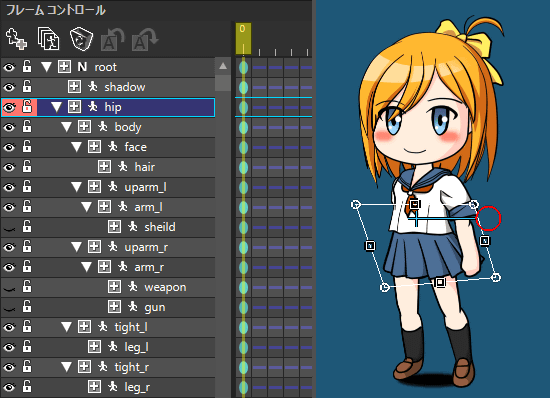Click the plus box on sheild row
This screenshot has height=398, width=550.
point(114,227)
